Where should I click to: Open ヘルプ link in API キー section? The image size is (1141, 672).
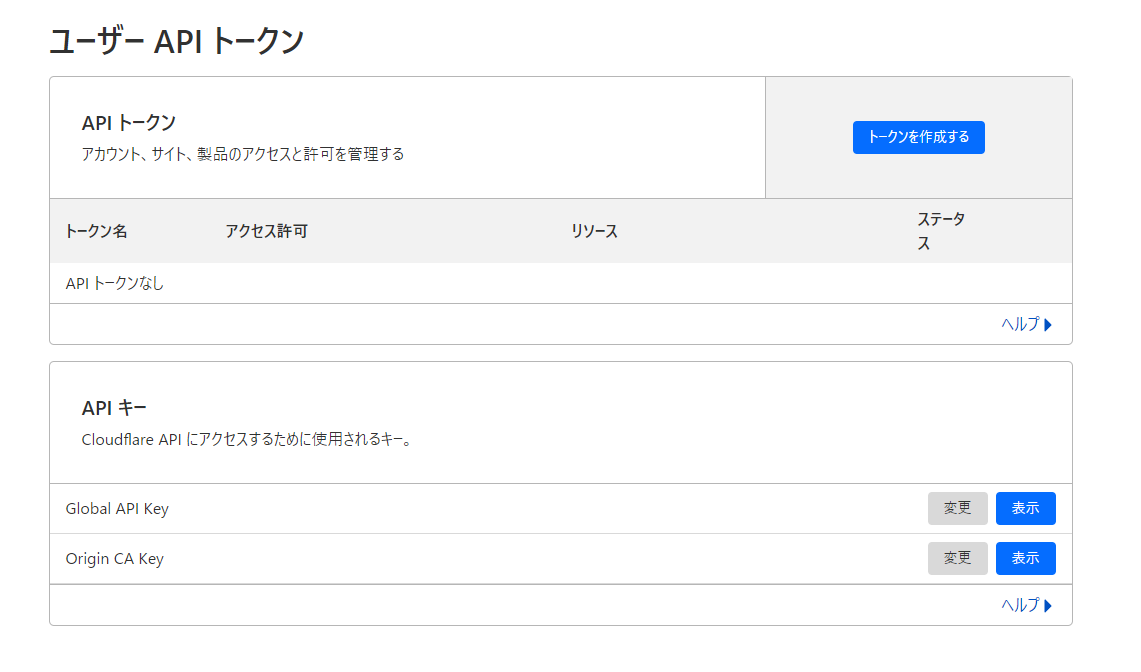coord(1020,605)
